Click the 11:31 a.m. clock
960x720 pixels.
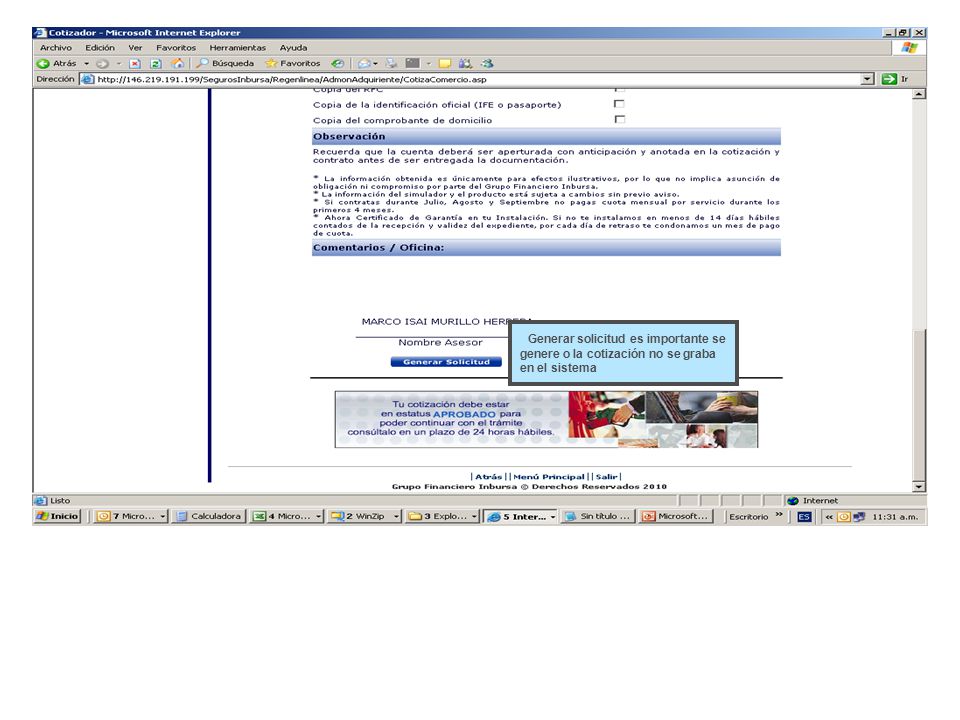pos(894,517)
